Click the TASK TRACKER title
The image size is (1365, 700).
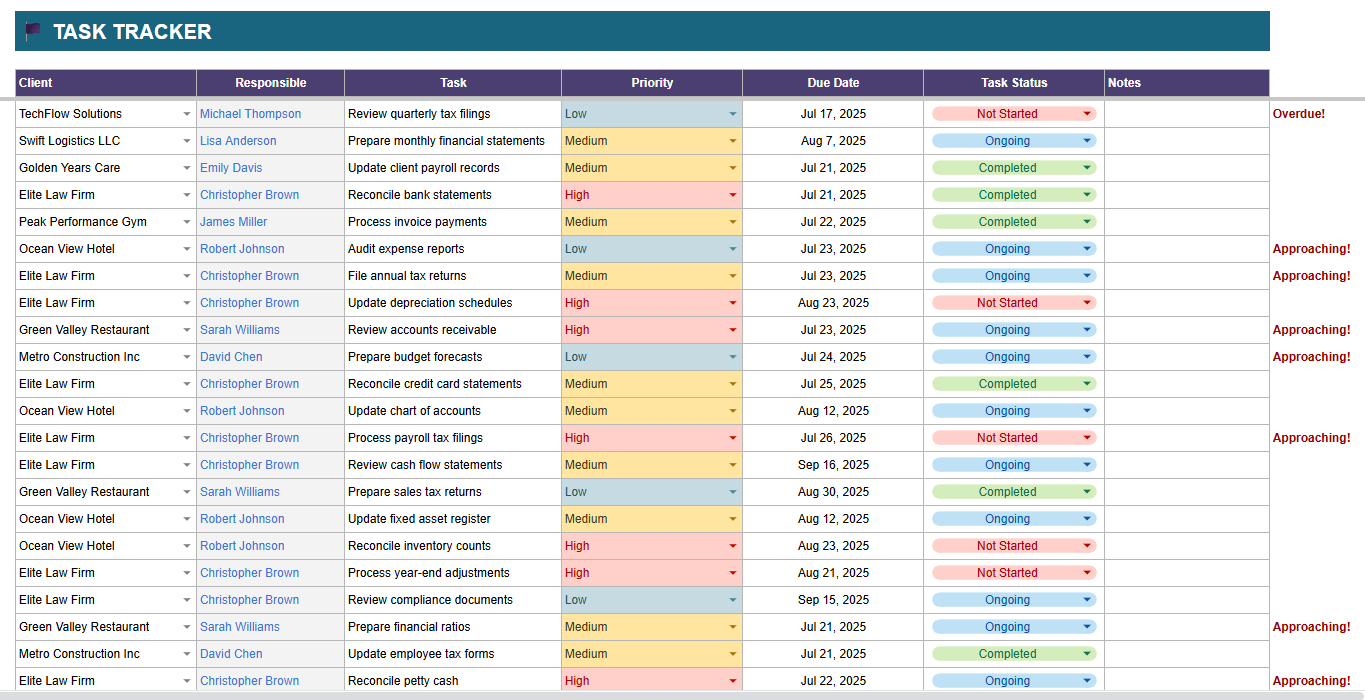click(131, 31)
